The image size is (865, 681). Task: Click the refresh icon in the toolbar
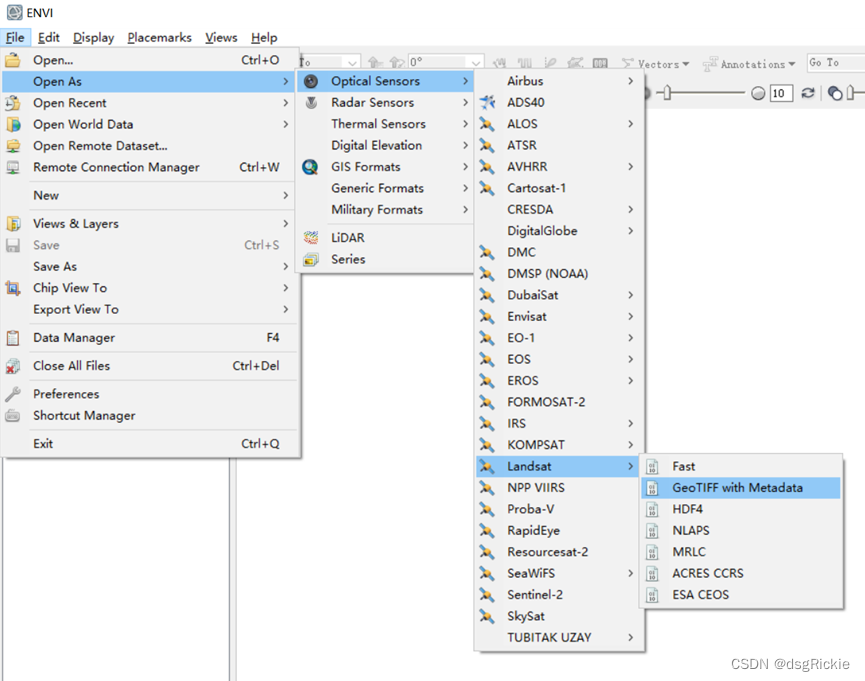click(x=808, y=93)
